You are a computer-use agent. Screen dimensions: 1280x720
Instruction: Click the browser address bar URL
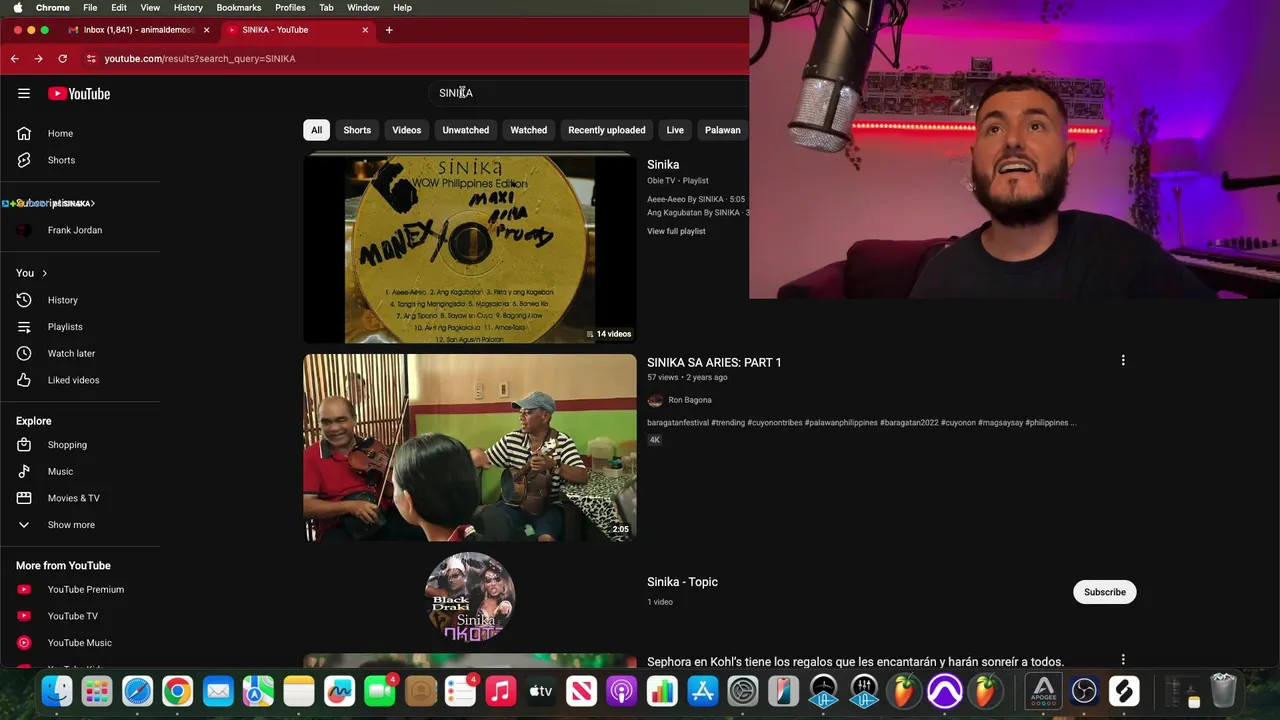click(200, 59)
